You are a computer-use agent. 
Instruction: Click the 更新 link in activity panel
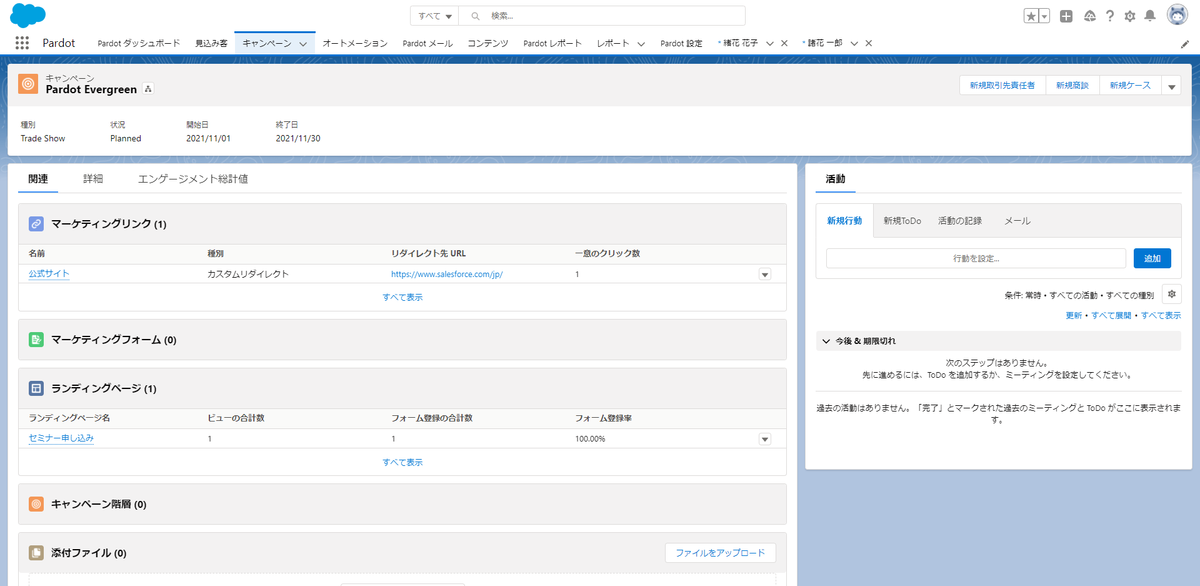(x=1074, y=315)
